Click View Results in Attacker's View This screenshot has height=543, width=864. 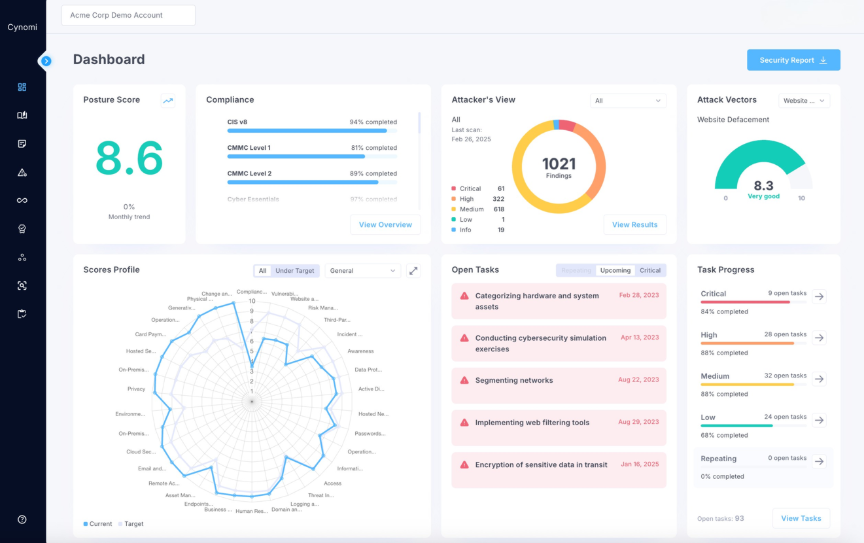tap(634, 224)
